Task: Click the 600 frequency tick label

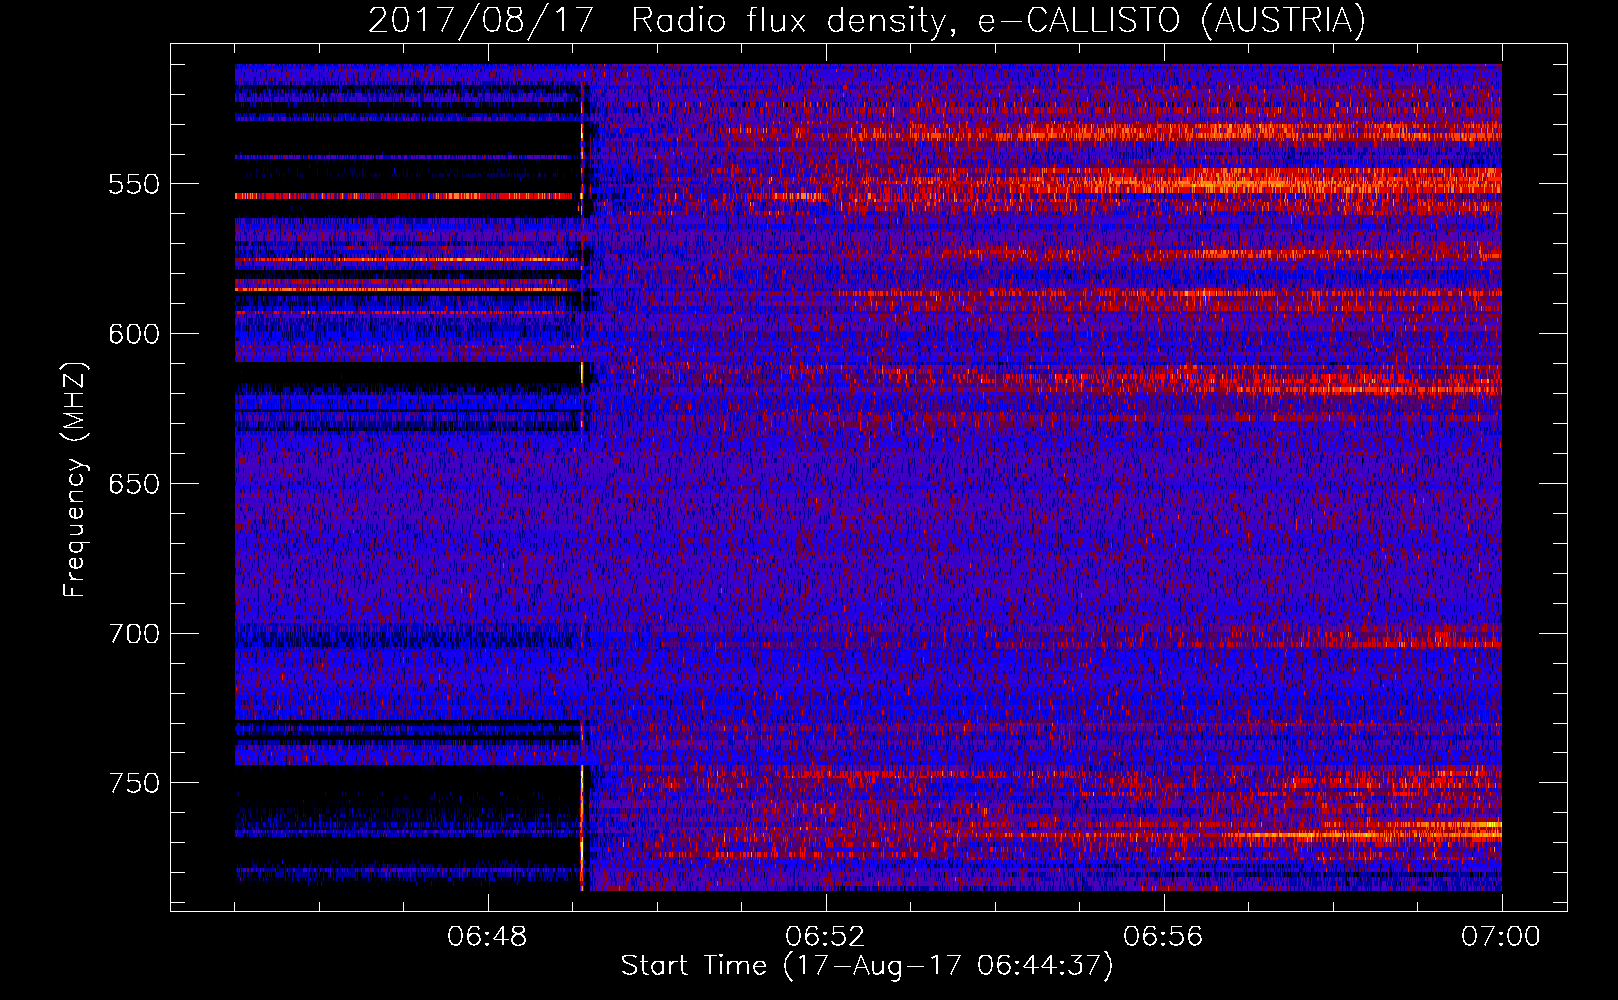Action: [x=134, y=334]
